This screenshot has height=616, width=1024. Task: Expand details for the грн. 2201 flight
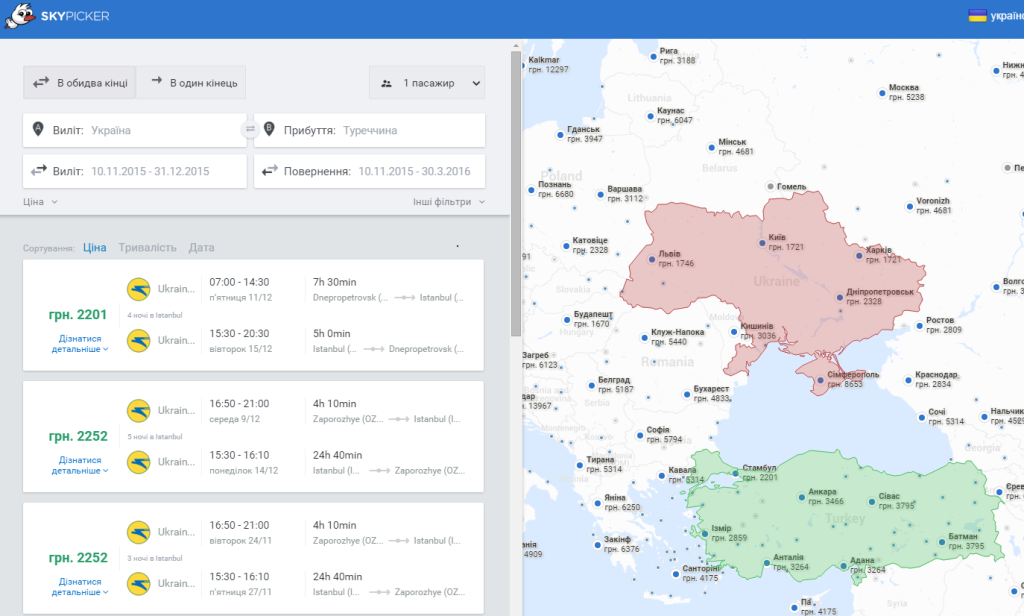pyautogui.click(x=80, y=344)
